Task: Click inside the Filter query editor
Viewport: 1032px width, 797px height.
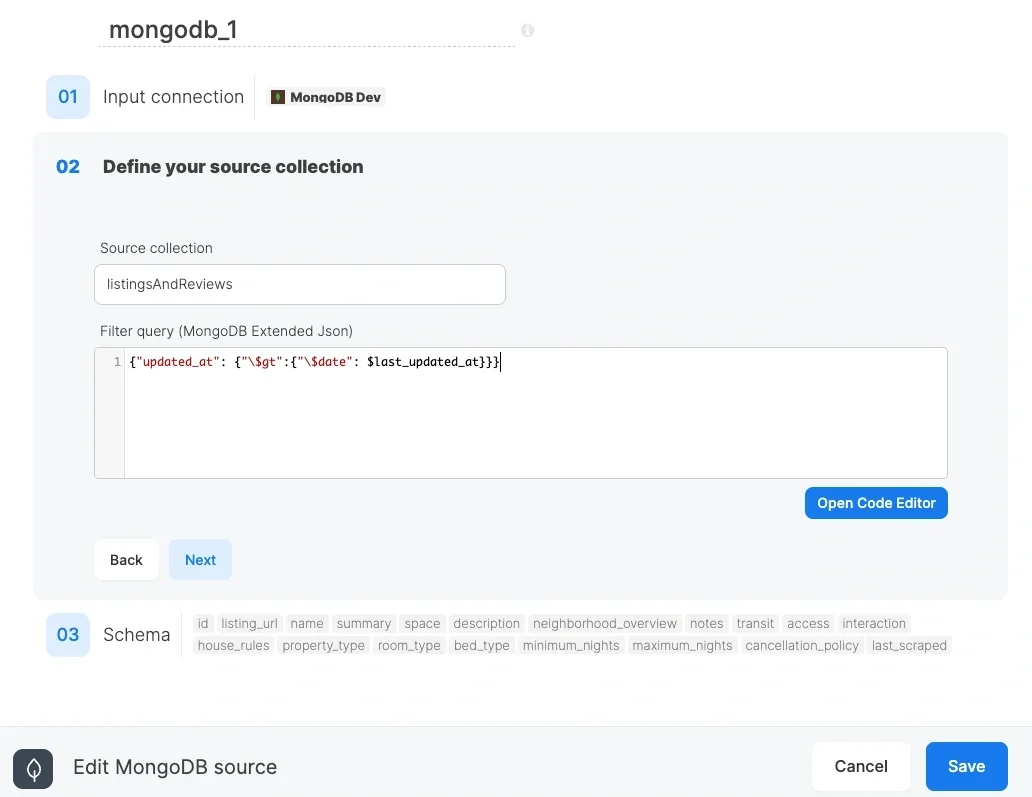Action: click(x=535, y=413)
